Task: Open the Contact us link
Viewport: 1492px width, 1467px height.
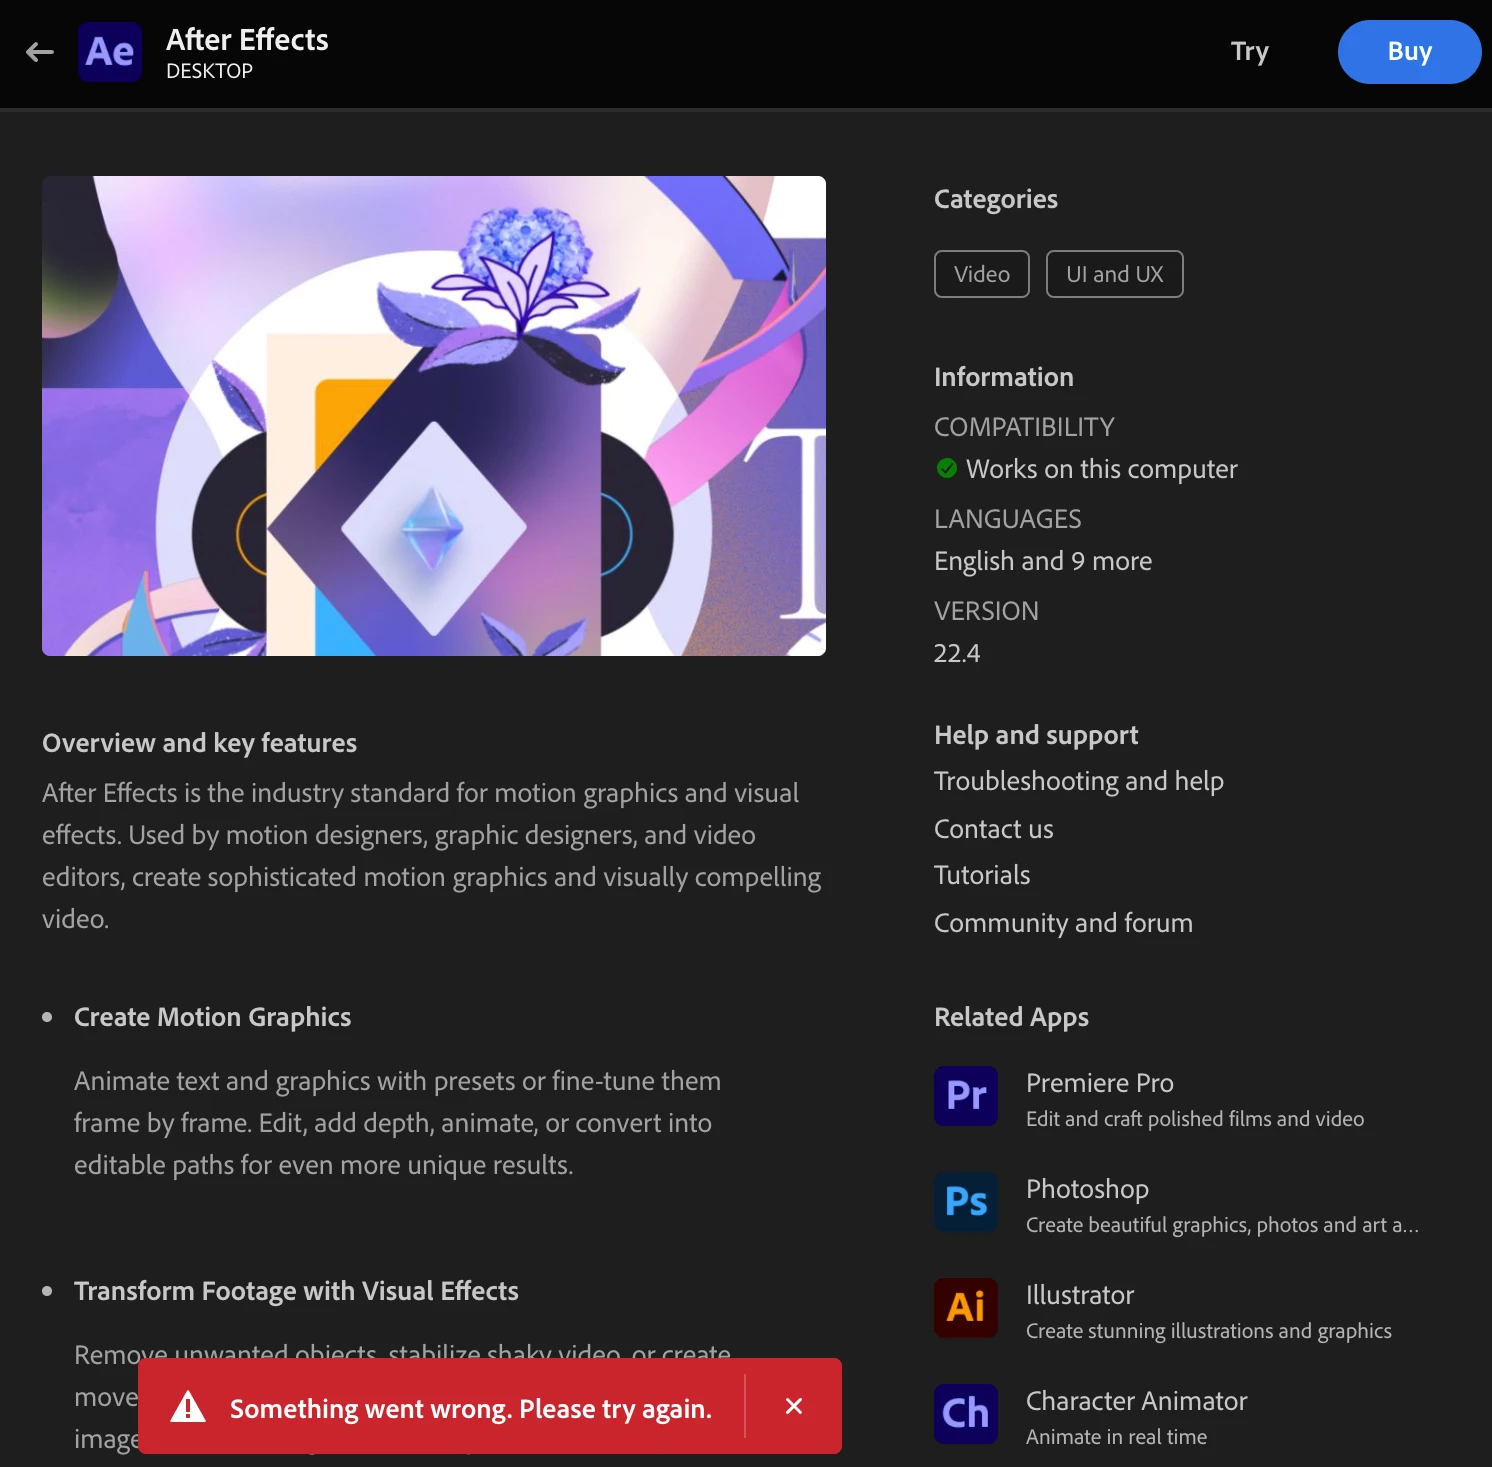Action: coord(993,829)
